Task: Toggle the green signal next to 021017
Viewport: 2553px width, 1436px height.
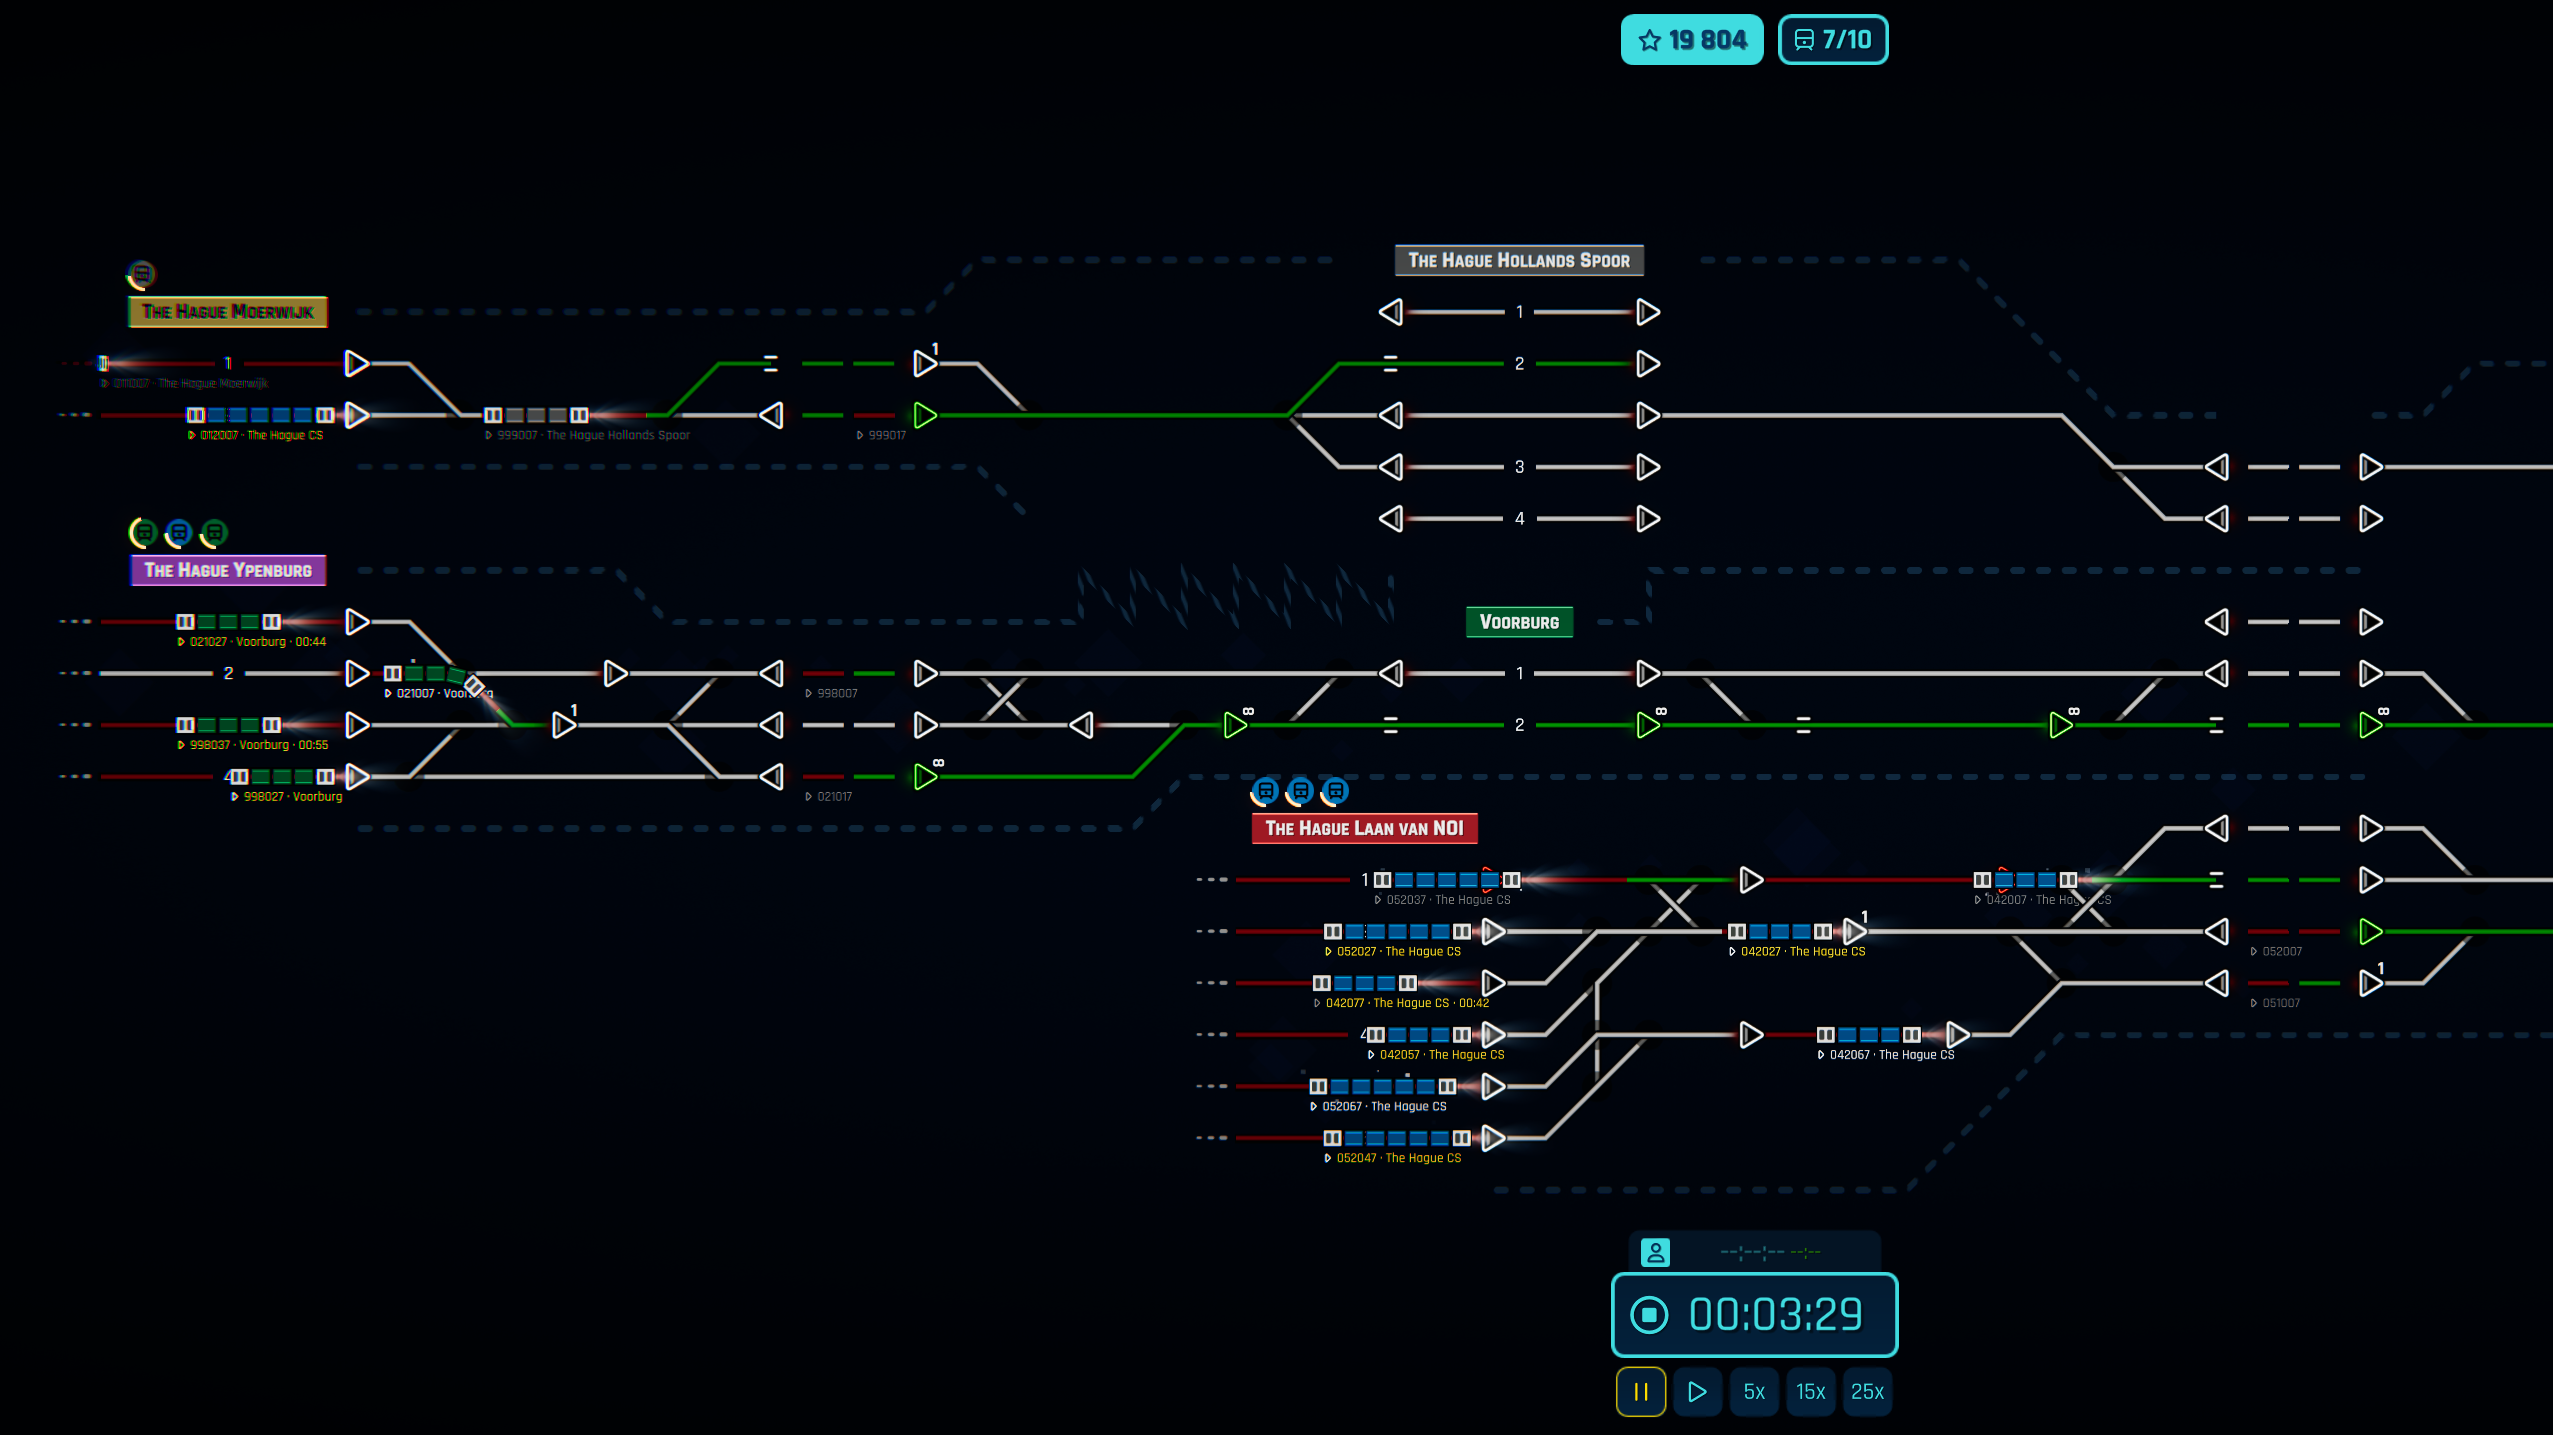Action: pos(925,777)
